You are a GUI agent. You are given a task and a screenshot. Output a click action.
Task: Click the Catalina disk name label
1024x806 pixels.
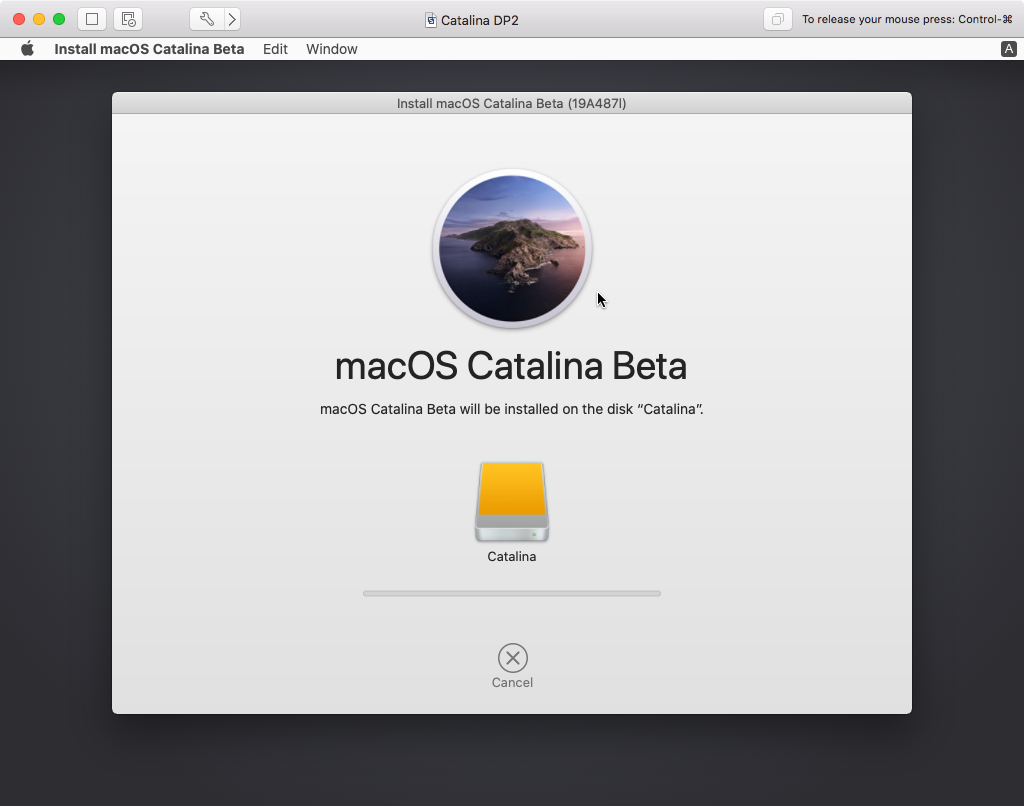pos(512,556)
